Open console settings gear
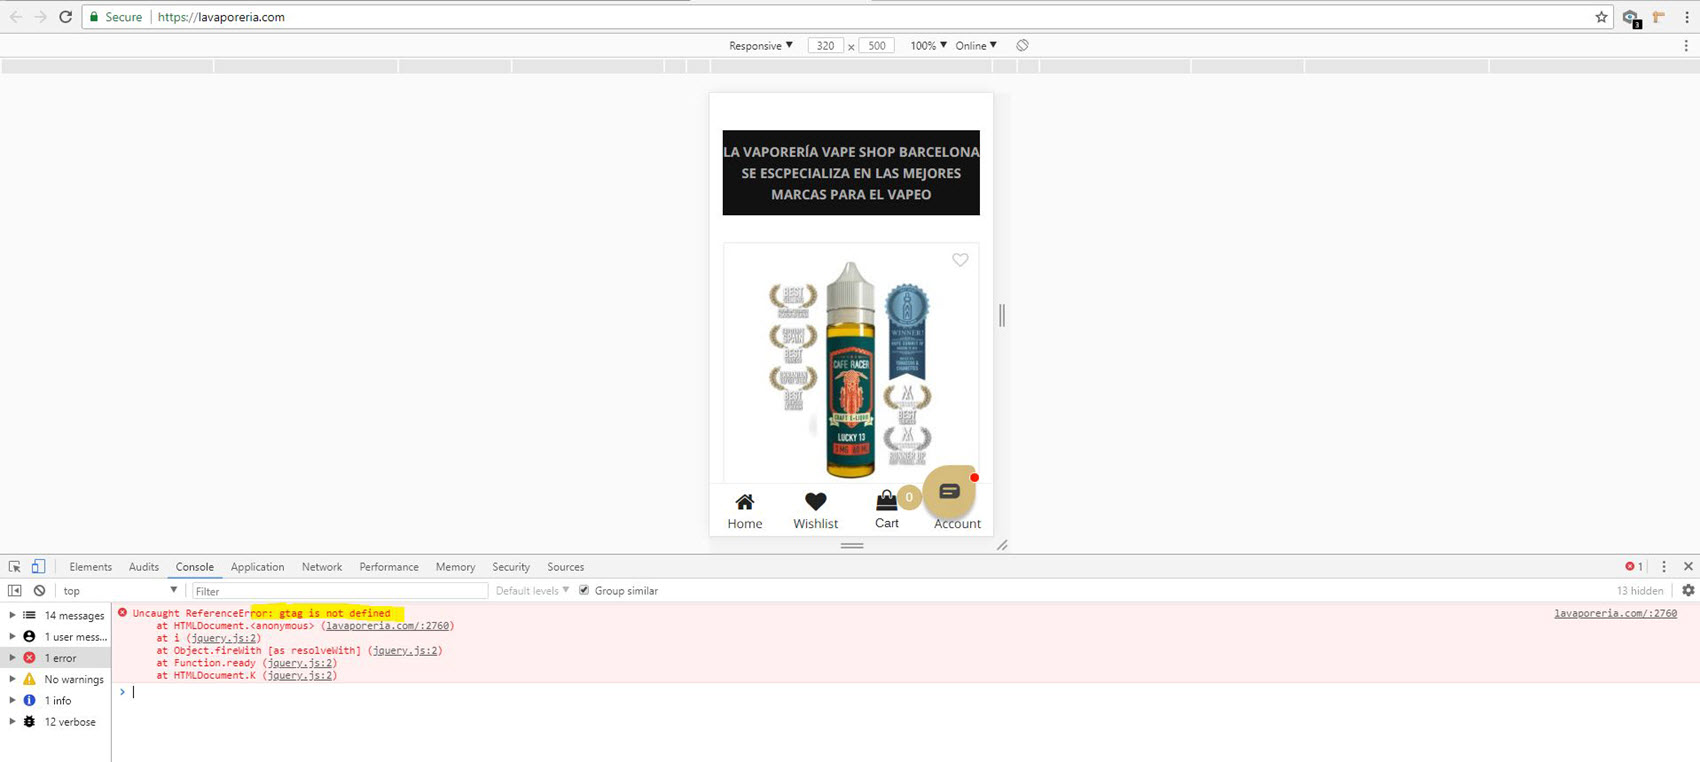 tap(1688, 591)
